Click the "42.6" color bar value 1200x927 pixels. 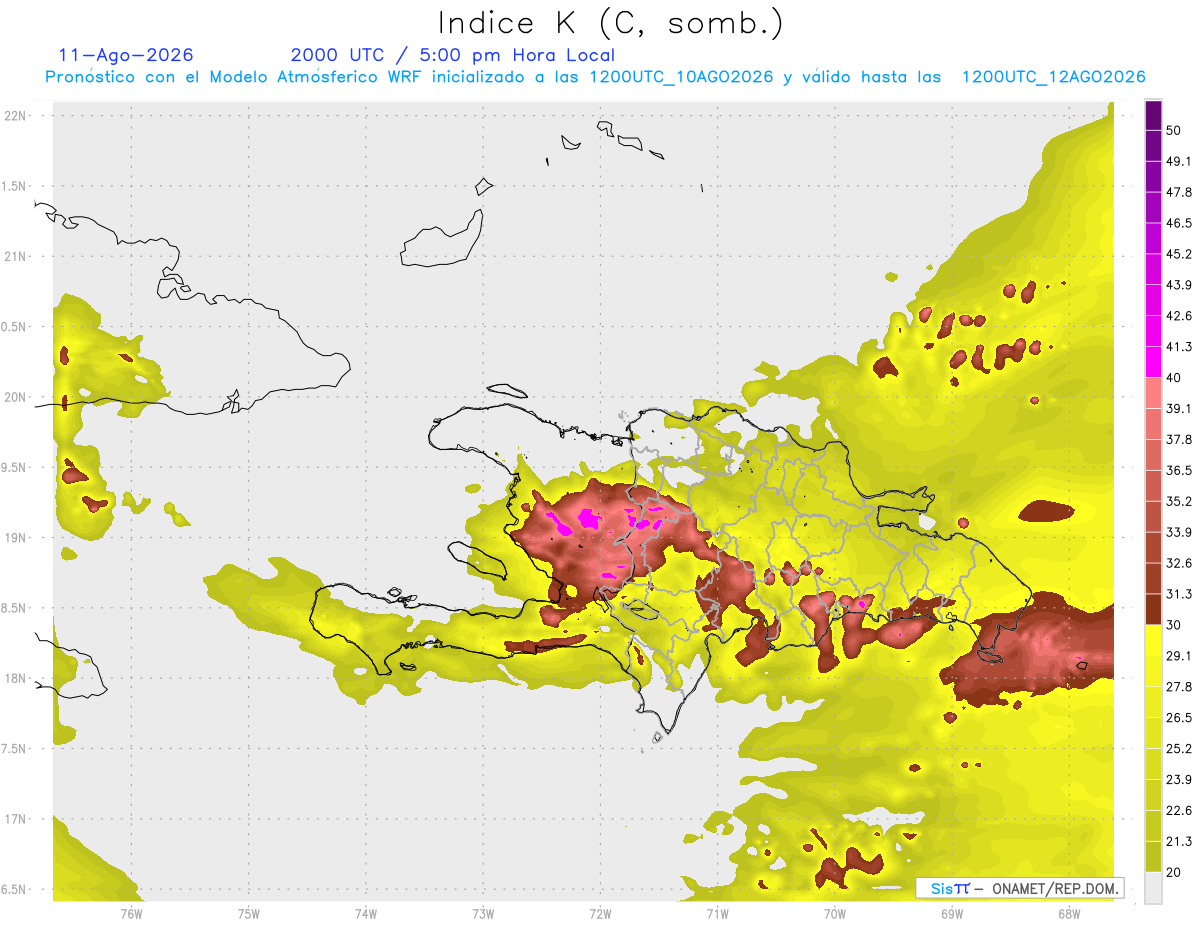point(1179,316)
